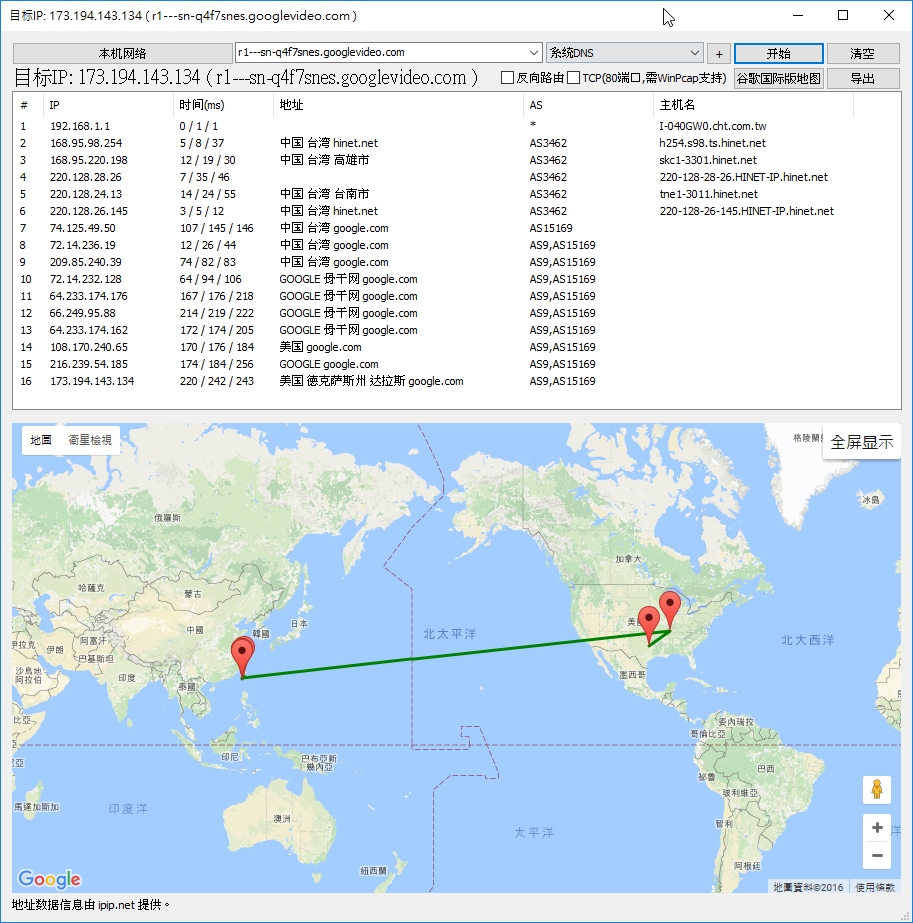This screenshot has height=923, width=913.
Task: Click hostname I-040GW0.cht.com.tw
Action: pos(713,126)
